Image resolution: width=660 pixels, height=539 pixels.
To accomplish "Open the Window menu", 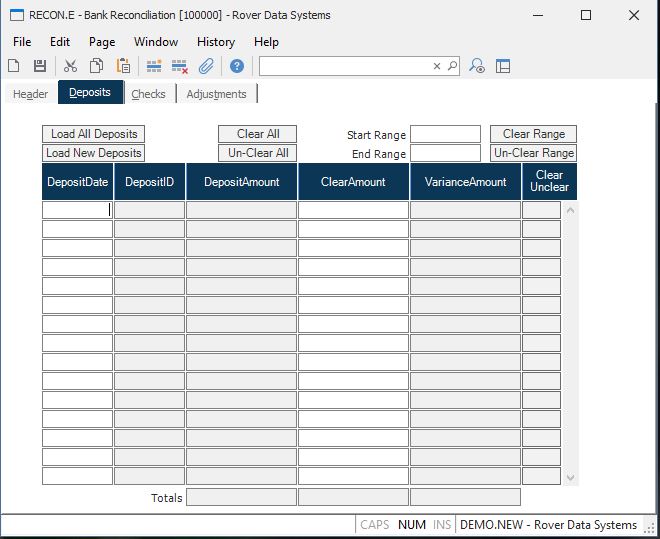I will tap(156, 42).
